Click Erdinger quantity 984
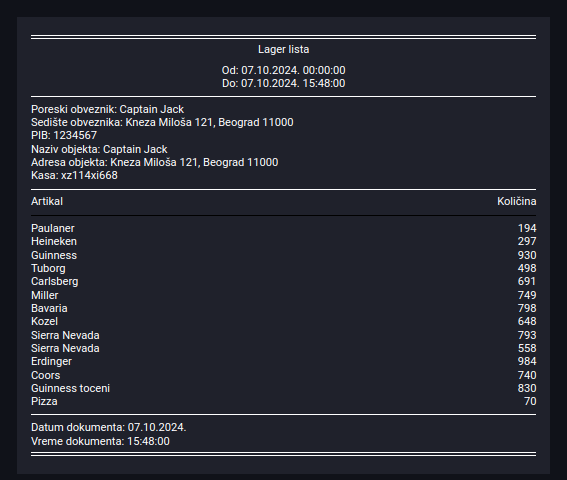 (527, 361)
